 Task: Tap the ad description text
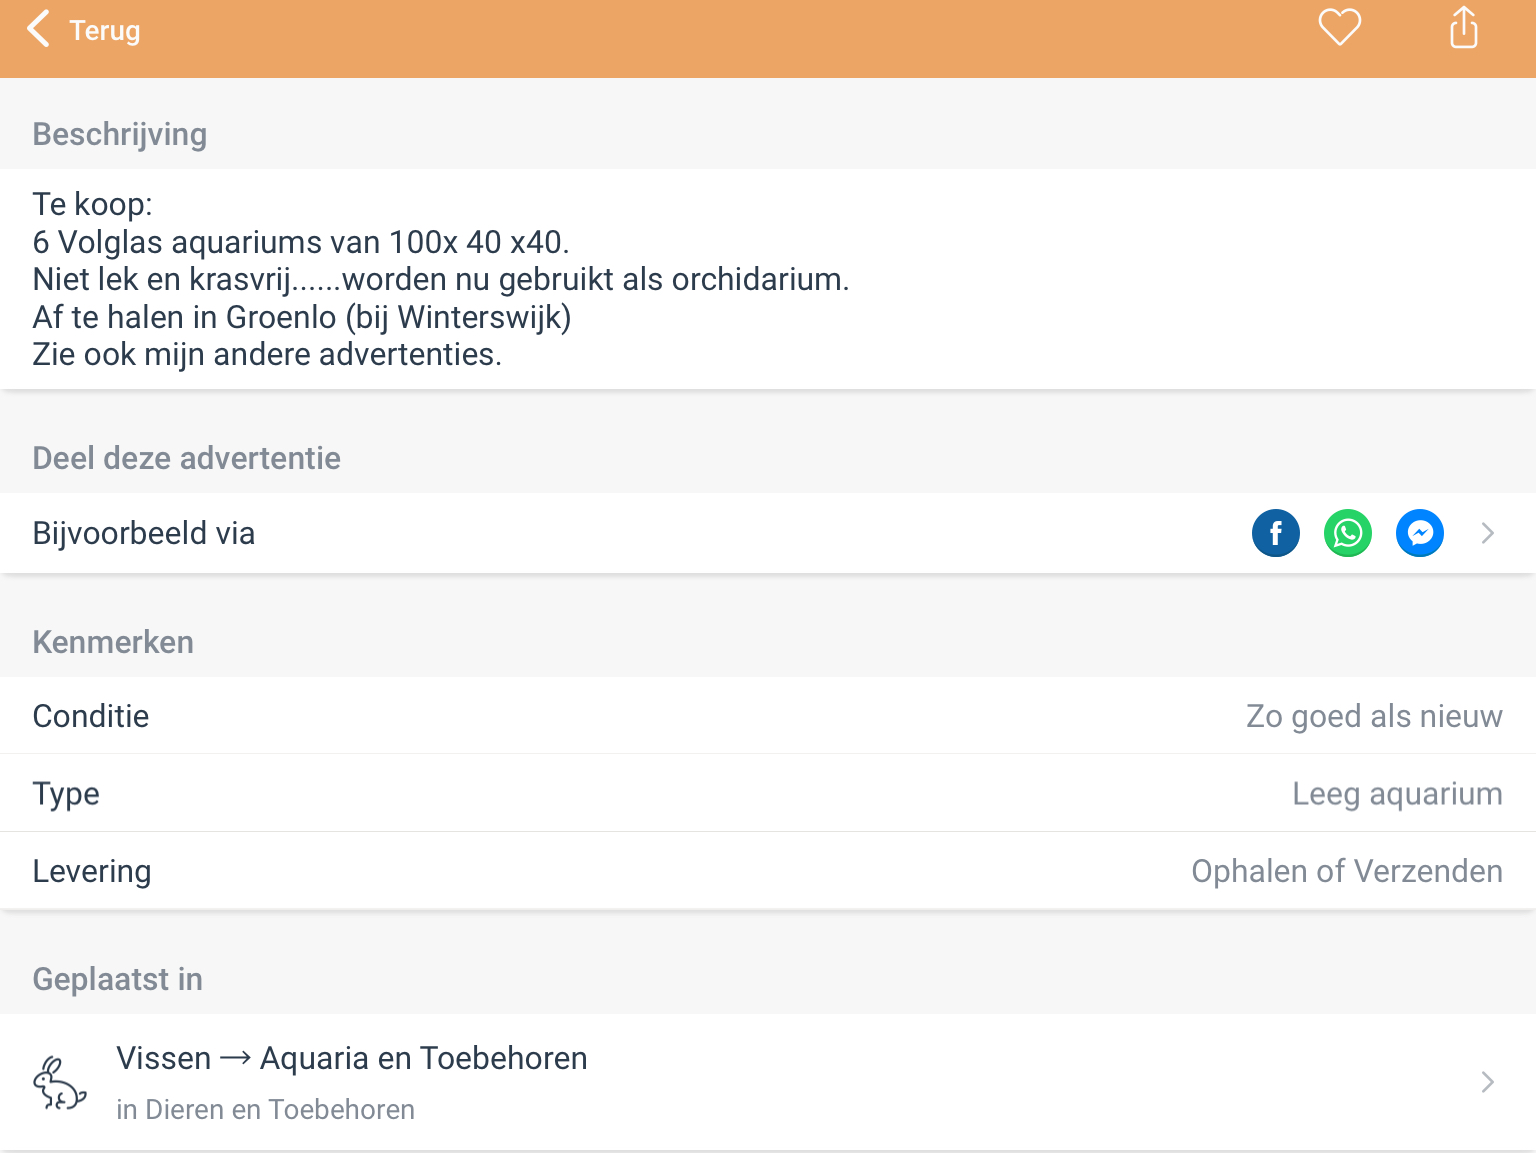[440, 279]
